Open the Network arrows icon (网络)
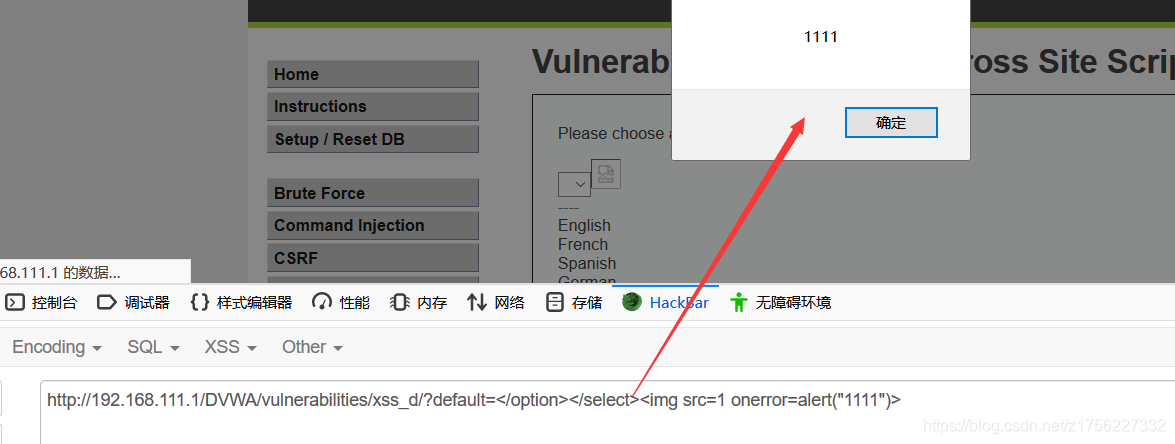 pyautogui.click(x=477, y=302)
